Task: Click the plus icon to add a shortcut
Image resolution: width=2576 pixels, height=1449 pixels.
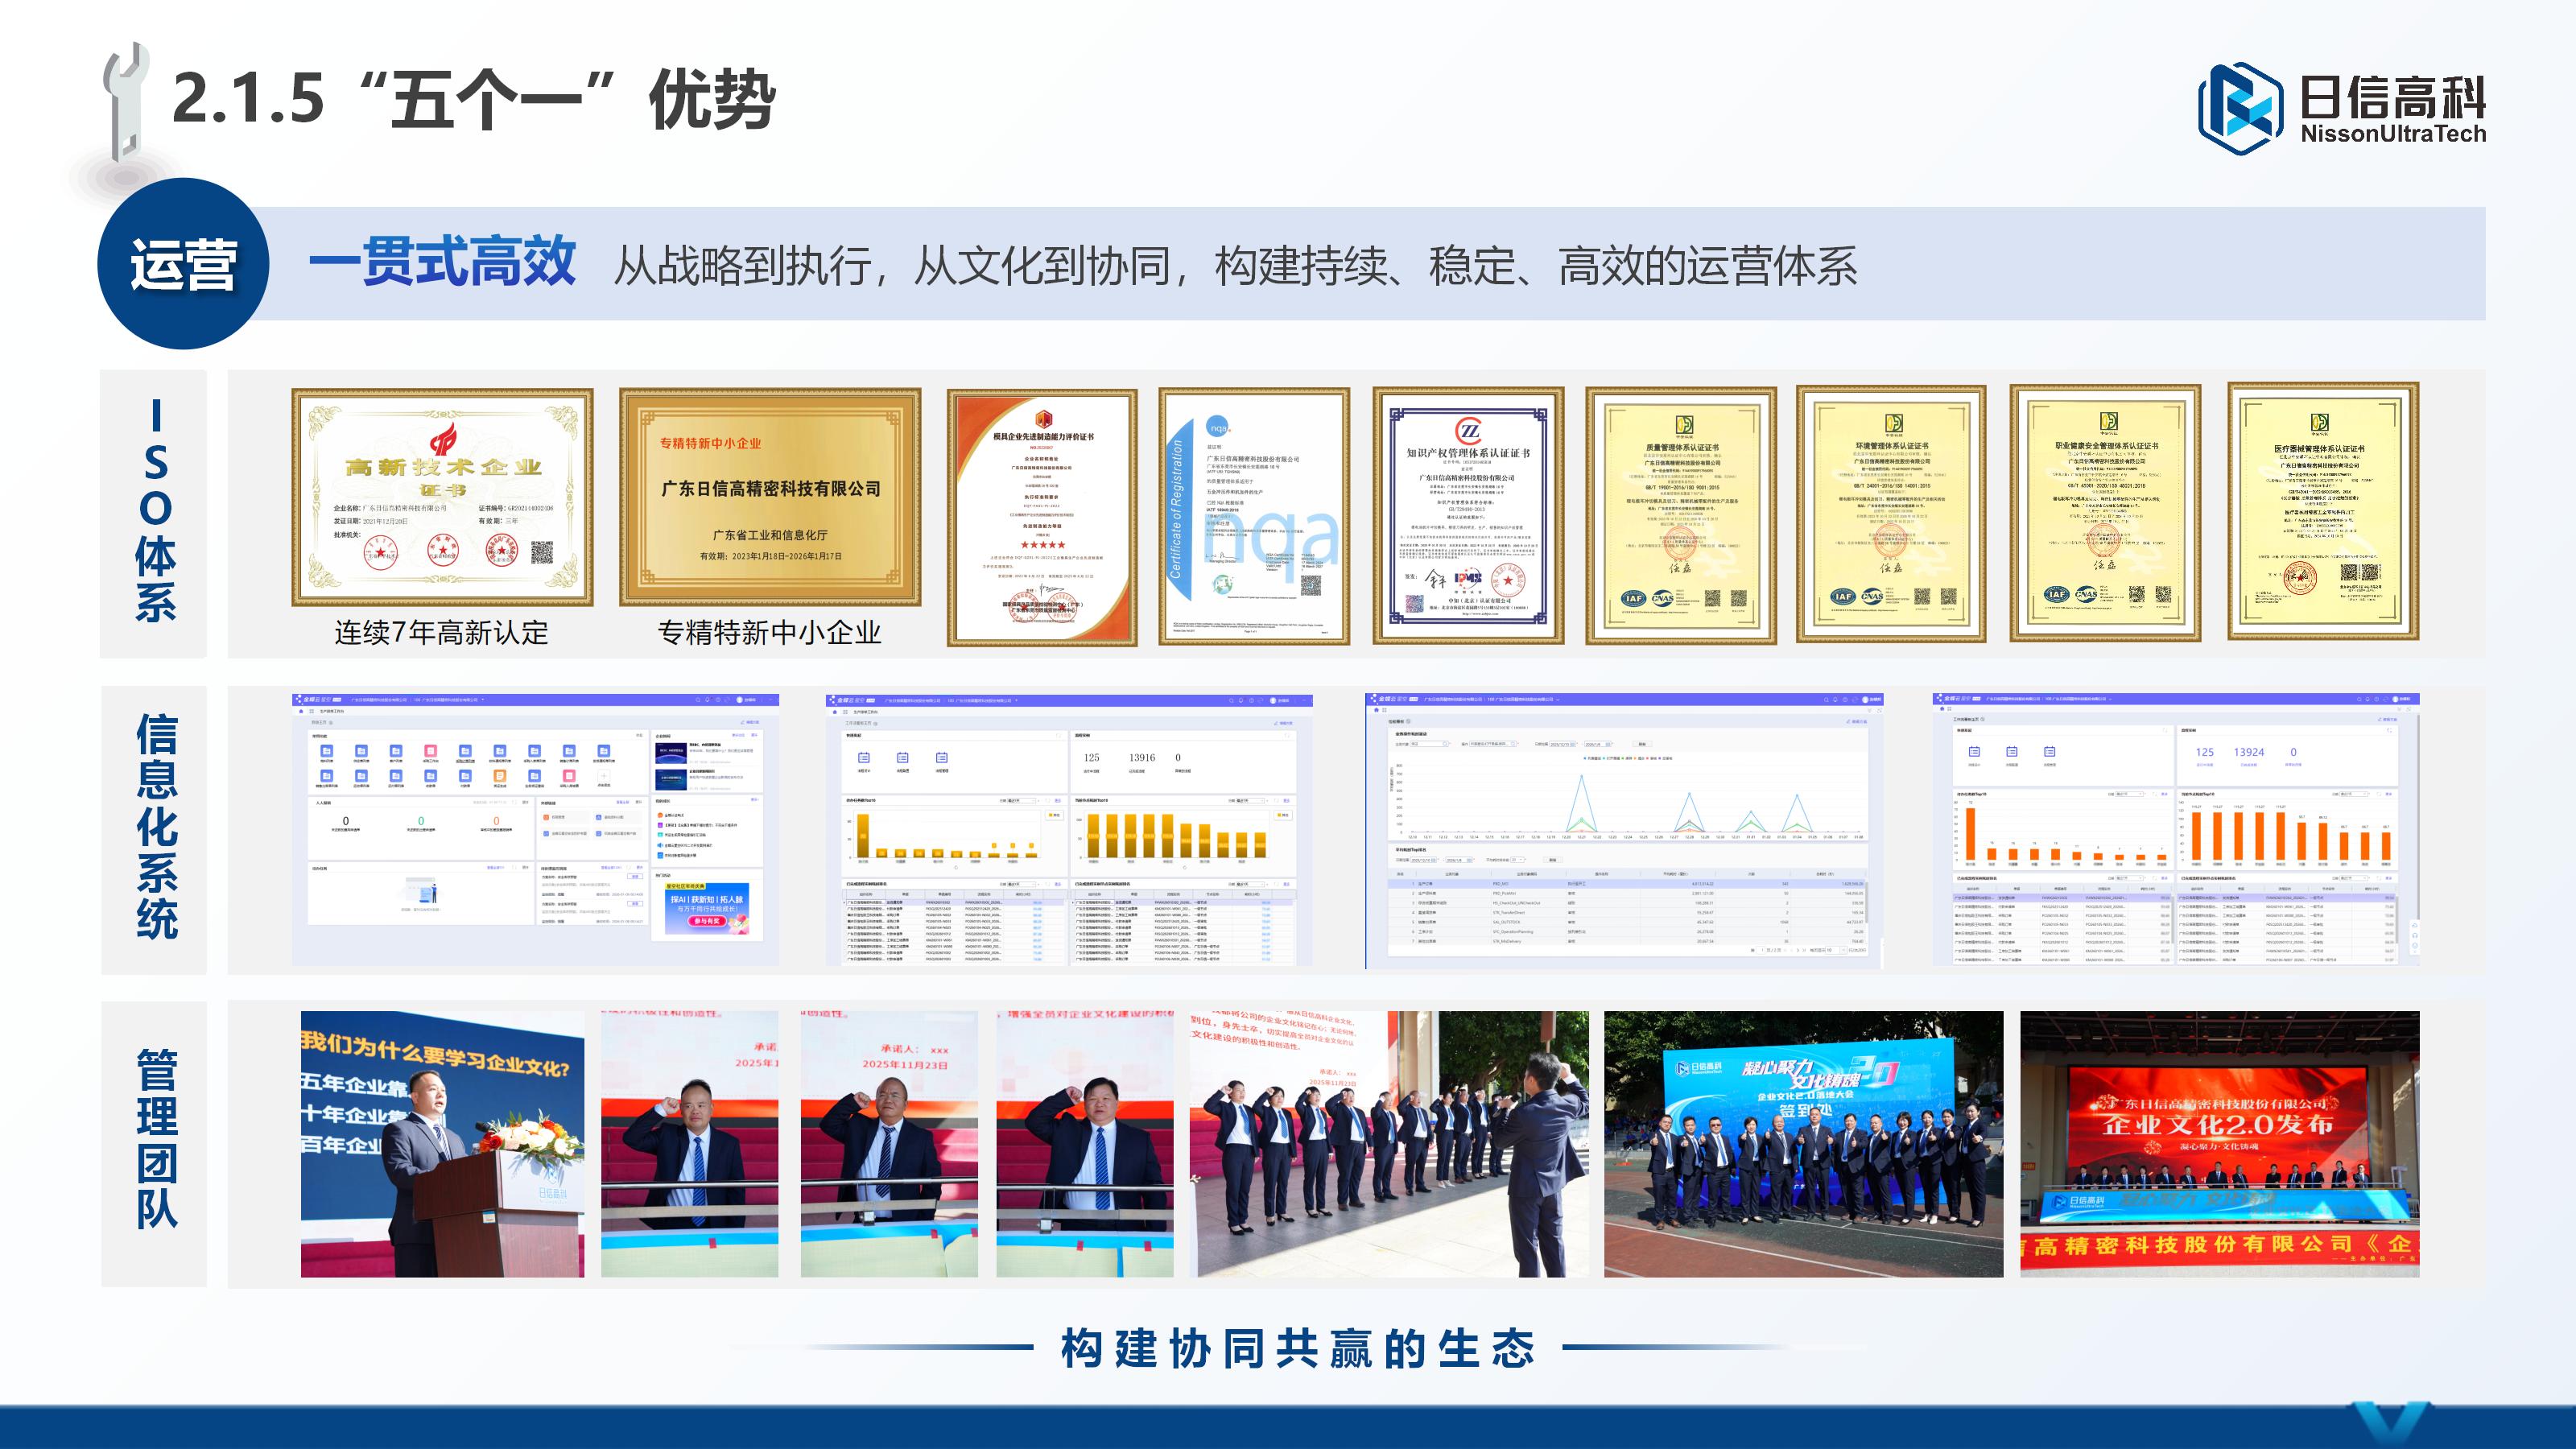Action: pyautogui.click(x=605, y=779)
